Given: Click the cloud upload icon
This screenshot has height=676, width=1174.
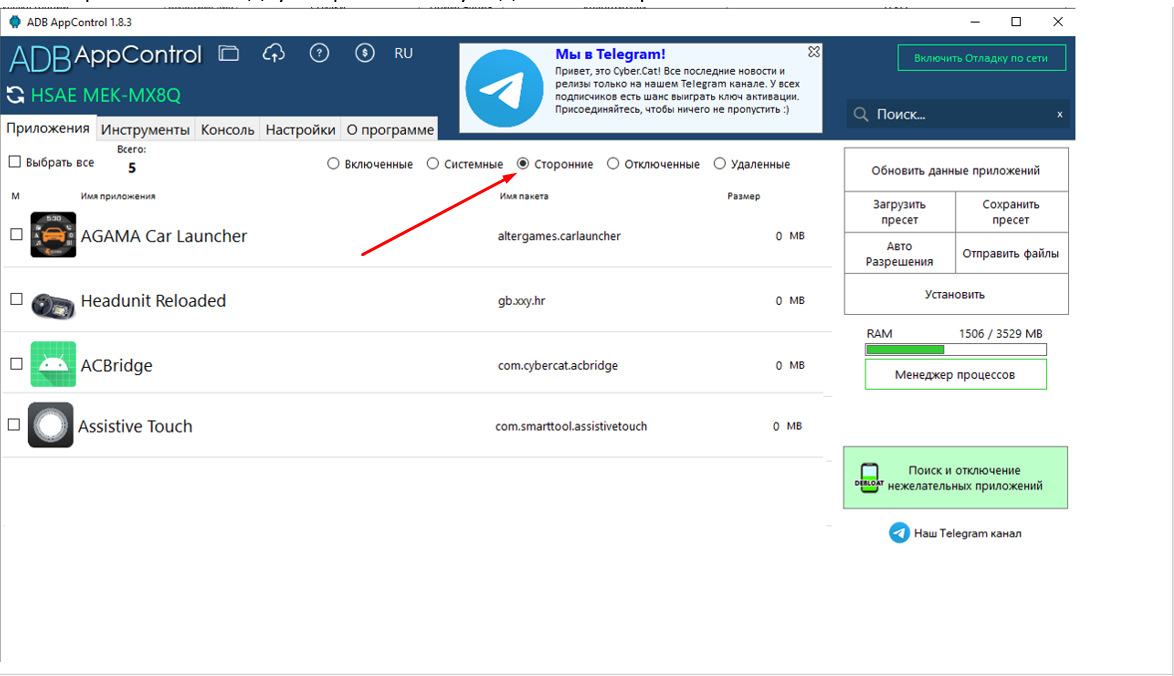Looking at the screenshot, I should (x=273, y=53).
